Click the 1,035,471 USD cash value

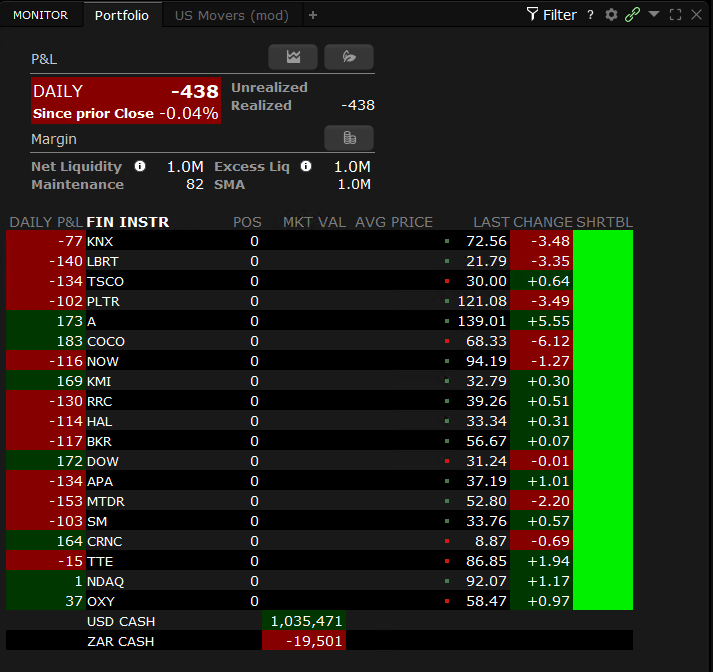pyautogui.click(x=304, y=621)
